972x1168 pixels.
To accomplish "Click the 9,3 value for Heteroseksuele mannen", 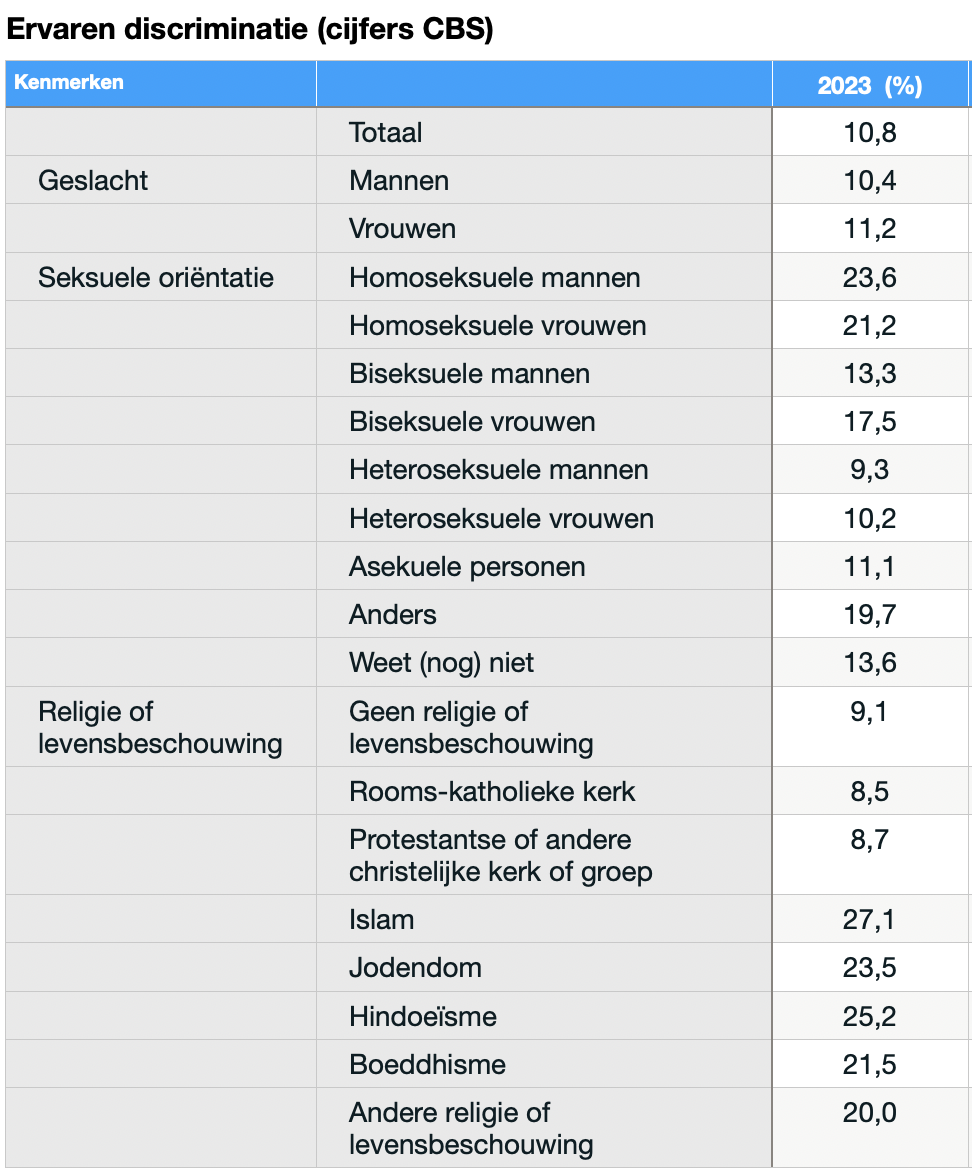I will [x=869, y=469].
